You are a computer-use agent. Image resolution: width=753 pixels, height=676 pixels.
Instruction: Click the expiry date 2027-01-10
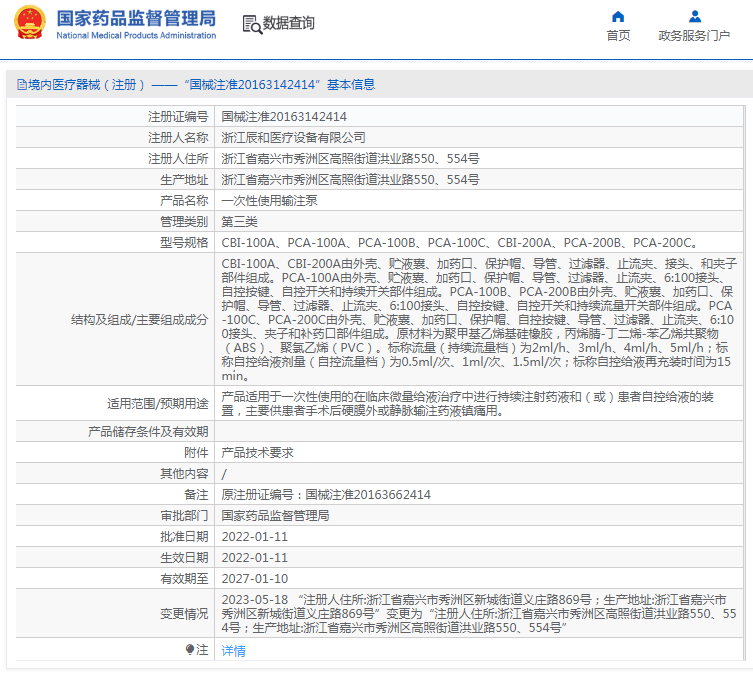255,579
